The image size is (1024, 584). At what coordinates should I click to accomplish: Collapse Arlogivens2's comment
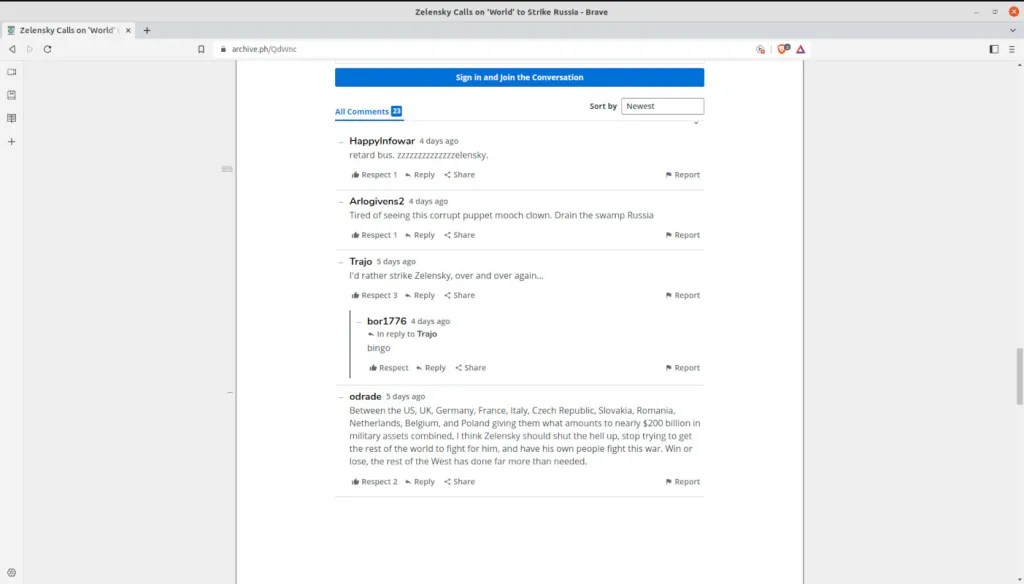(x=341, y=202)
